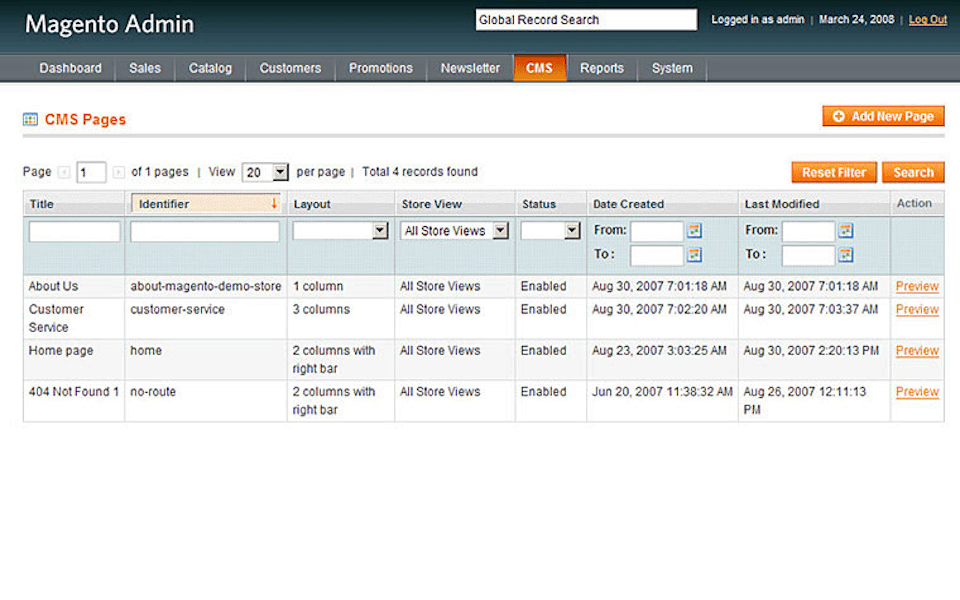Click the page number input field

91,173
